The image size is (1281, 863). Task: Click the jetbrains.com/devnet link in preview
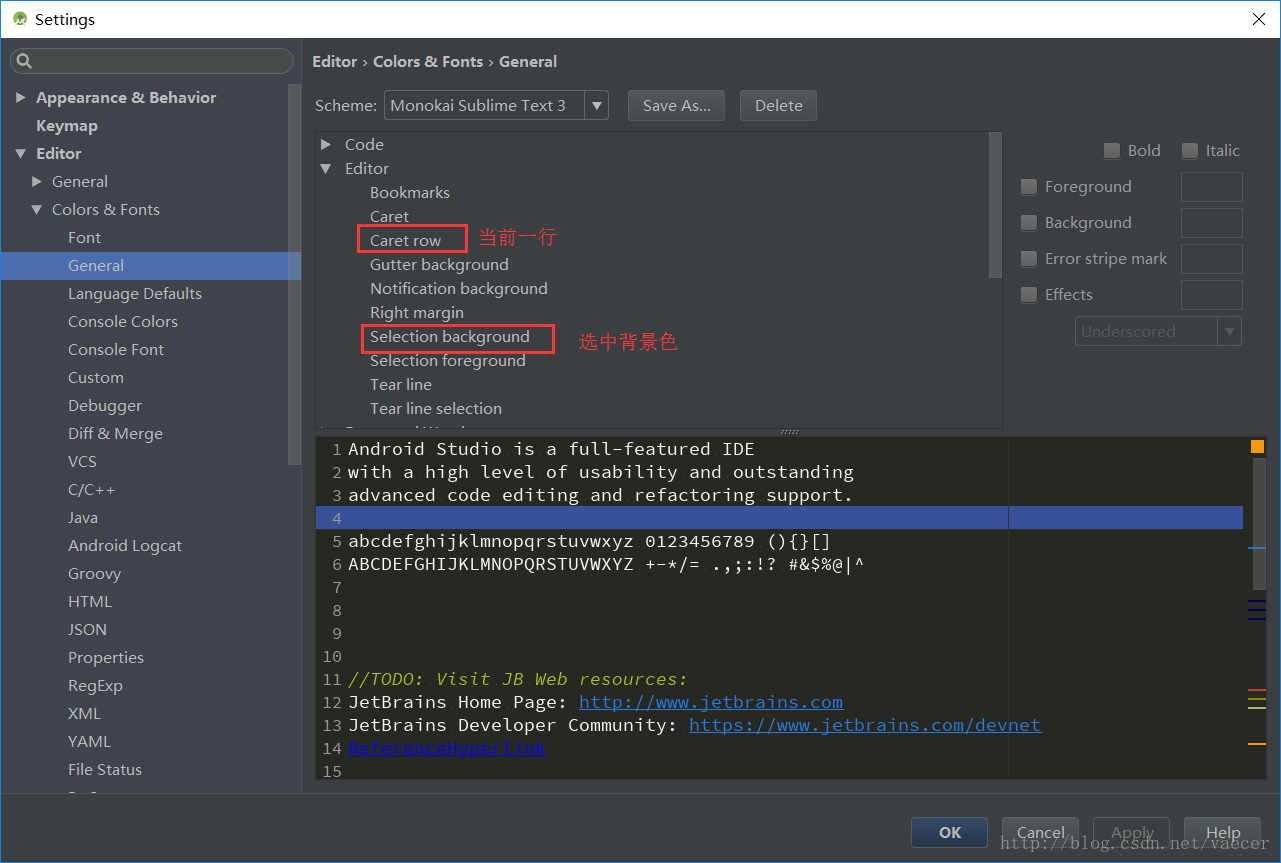(865, 725)
